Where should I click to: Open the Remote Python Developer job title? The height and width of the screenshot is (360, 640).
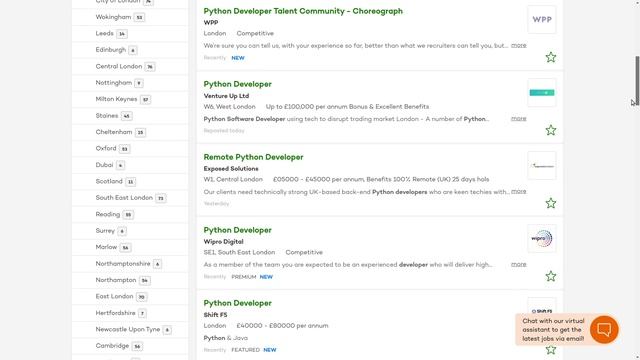[253, 157]
